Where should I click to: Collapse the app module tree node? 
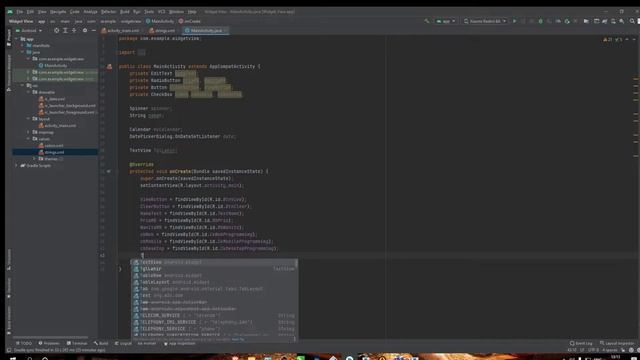(x=17, y=39)
